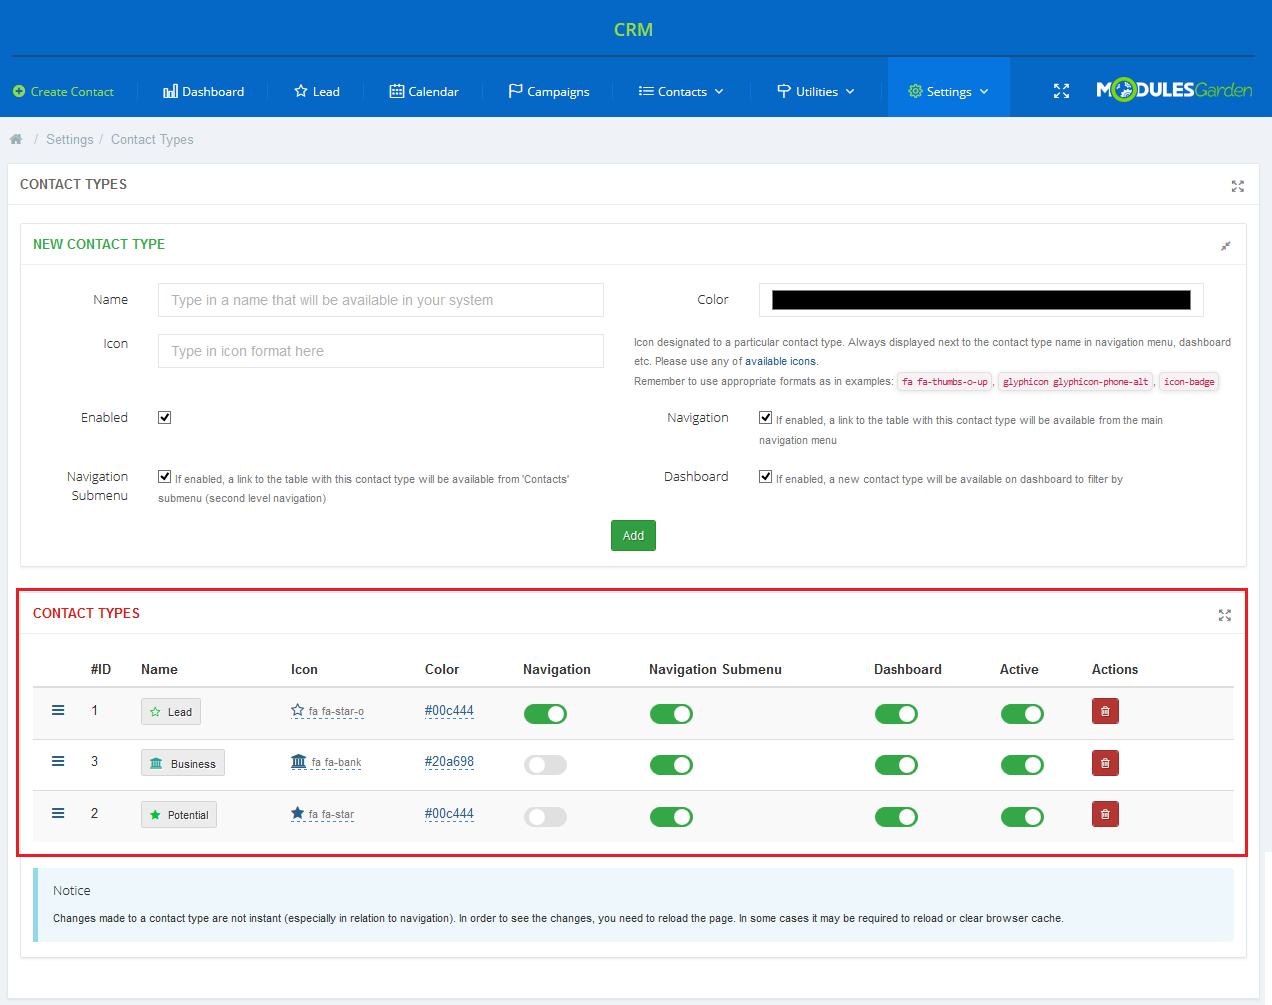Go to the Lead menu item
Viewport: 1272px width, 1005px height.
[x=316, y=91]
